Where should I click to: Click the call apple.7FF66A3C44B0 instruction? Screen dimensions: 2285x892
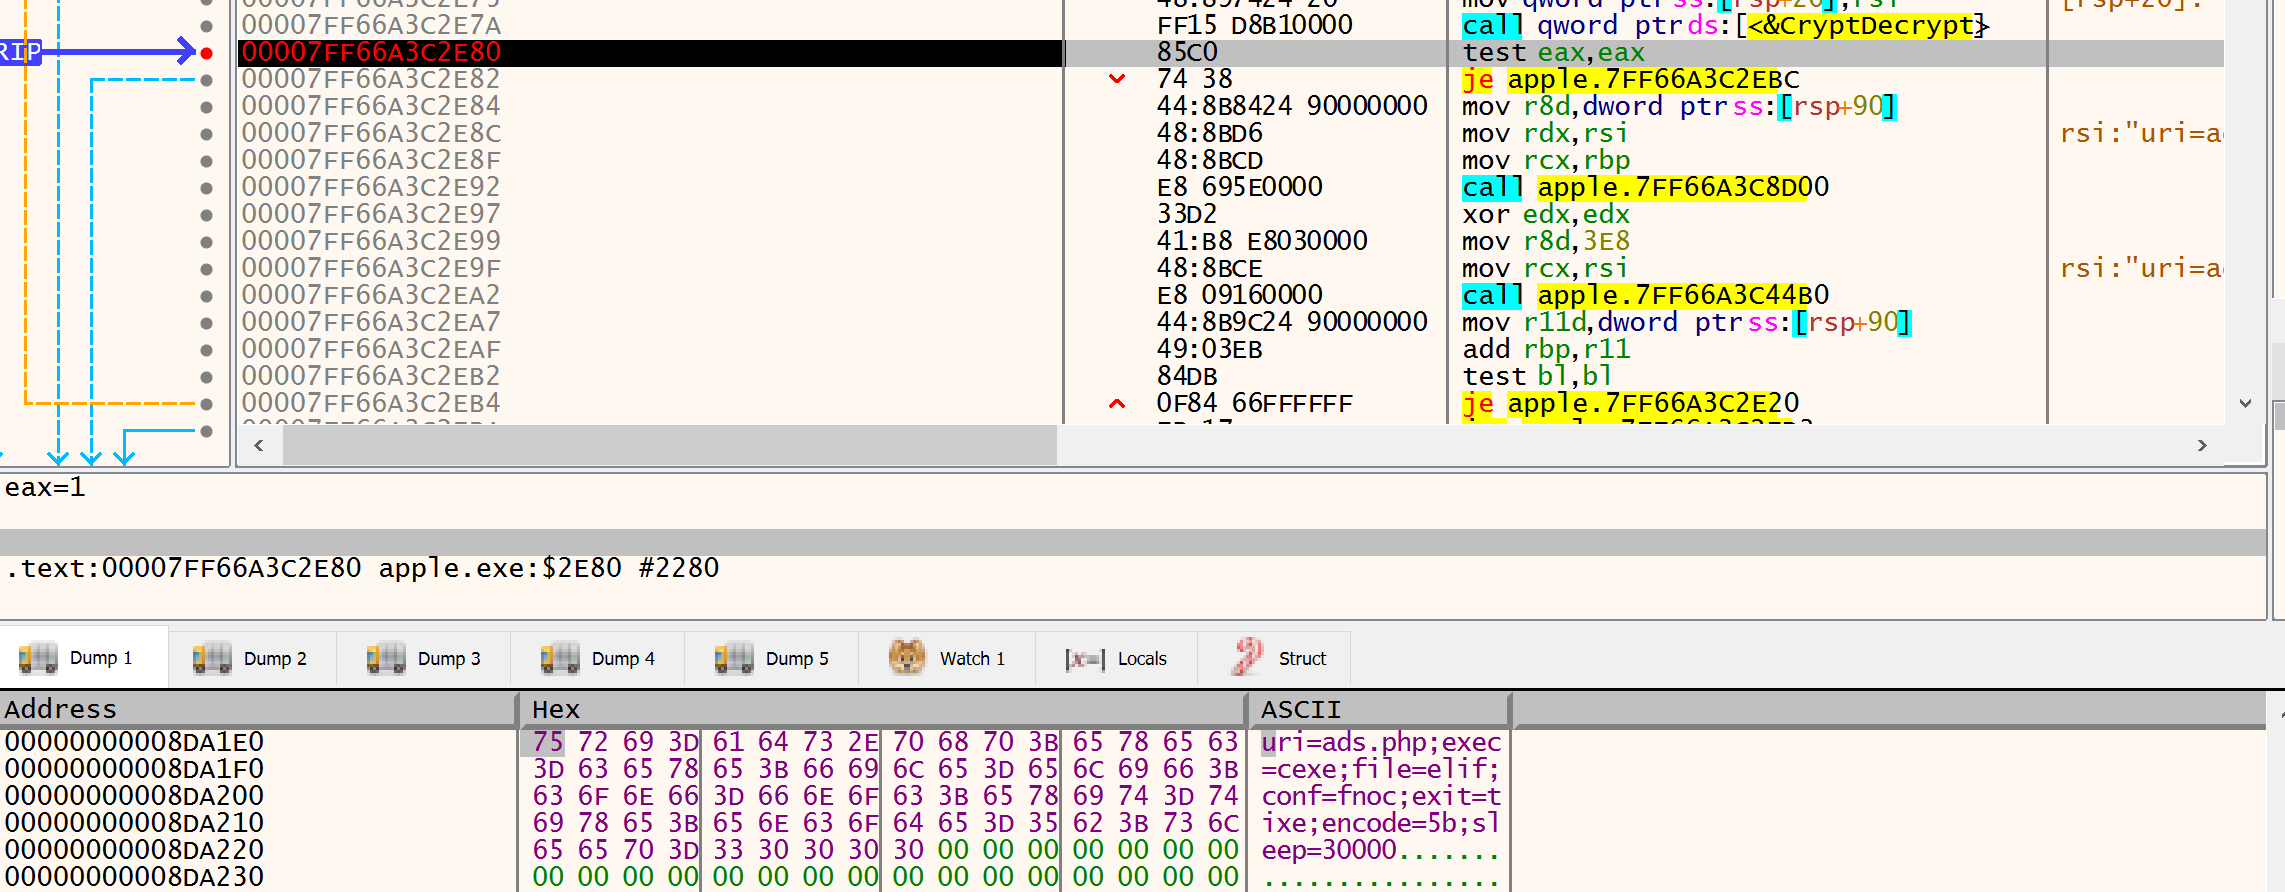point(1645,295)
